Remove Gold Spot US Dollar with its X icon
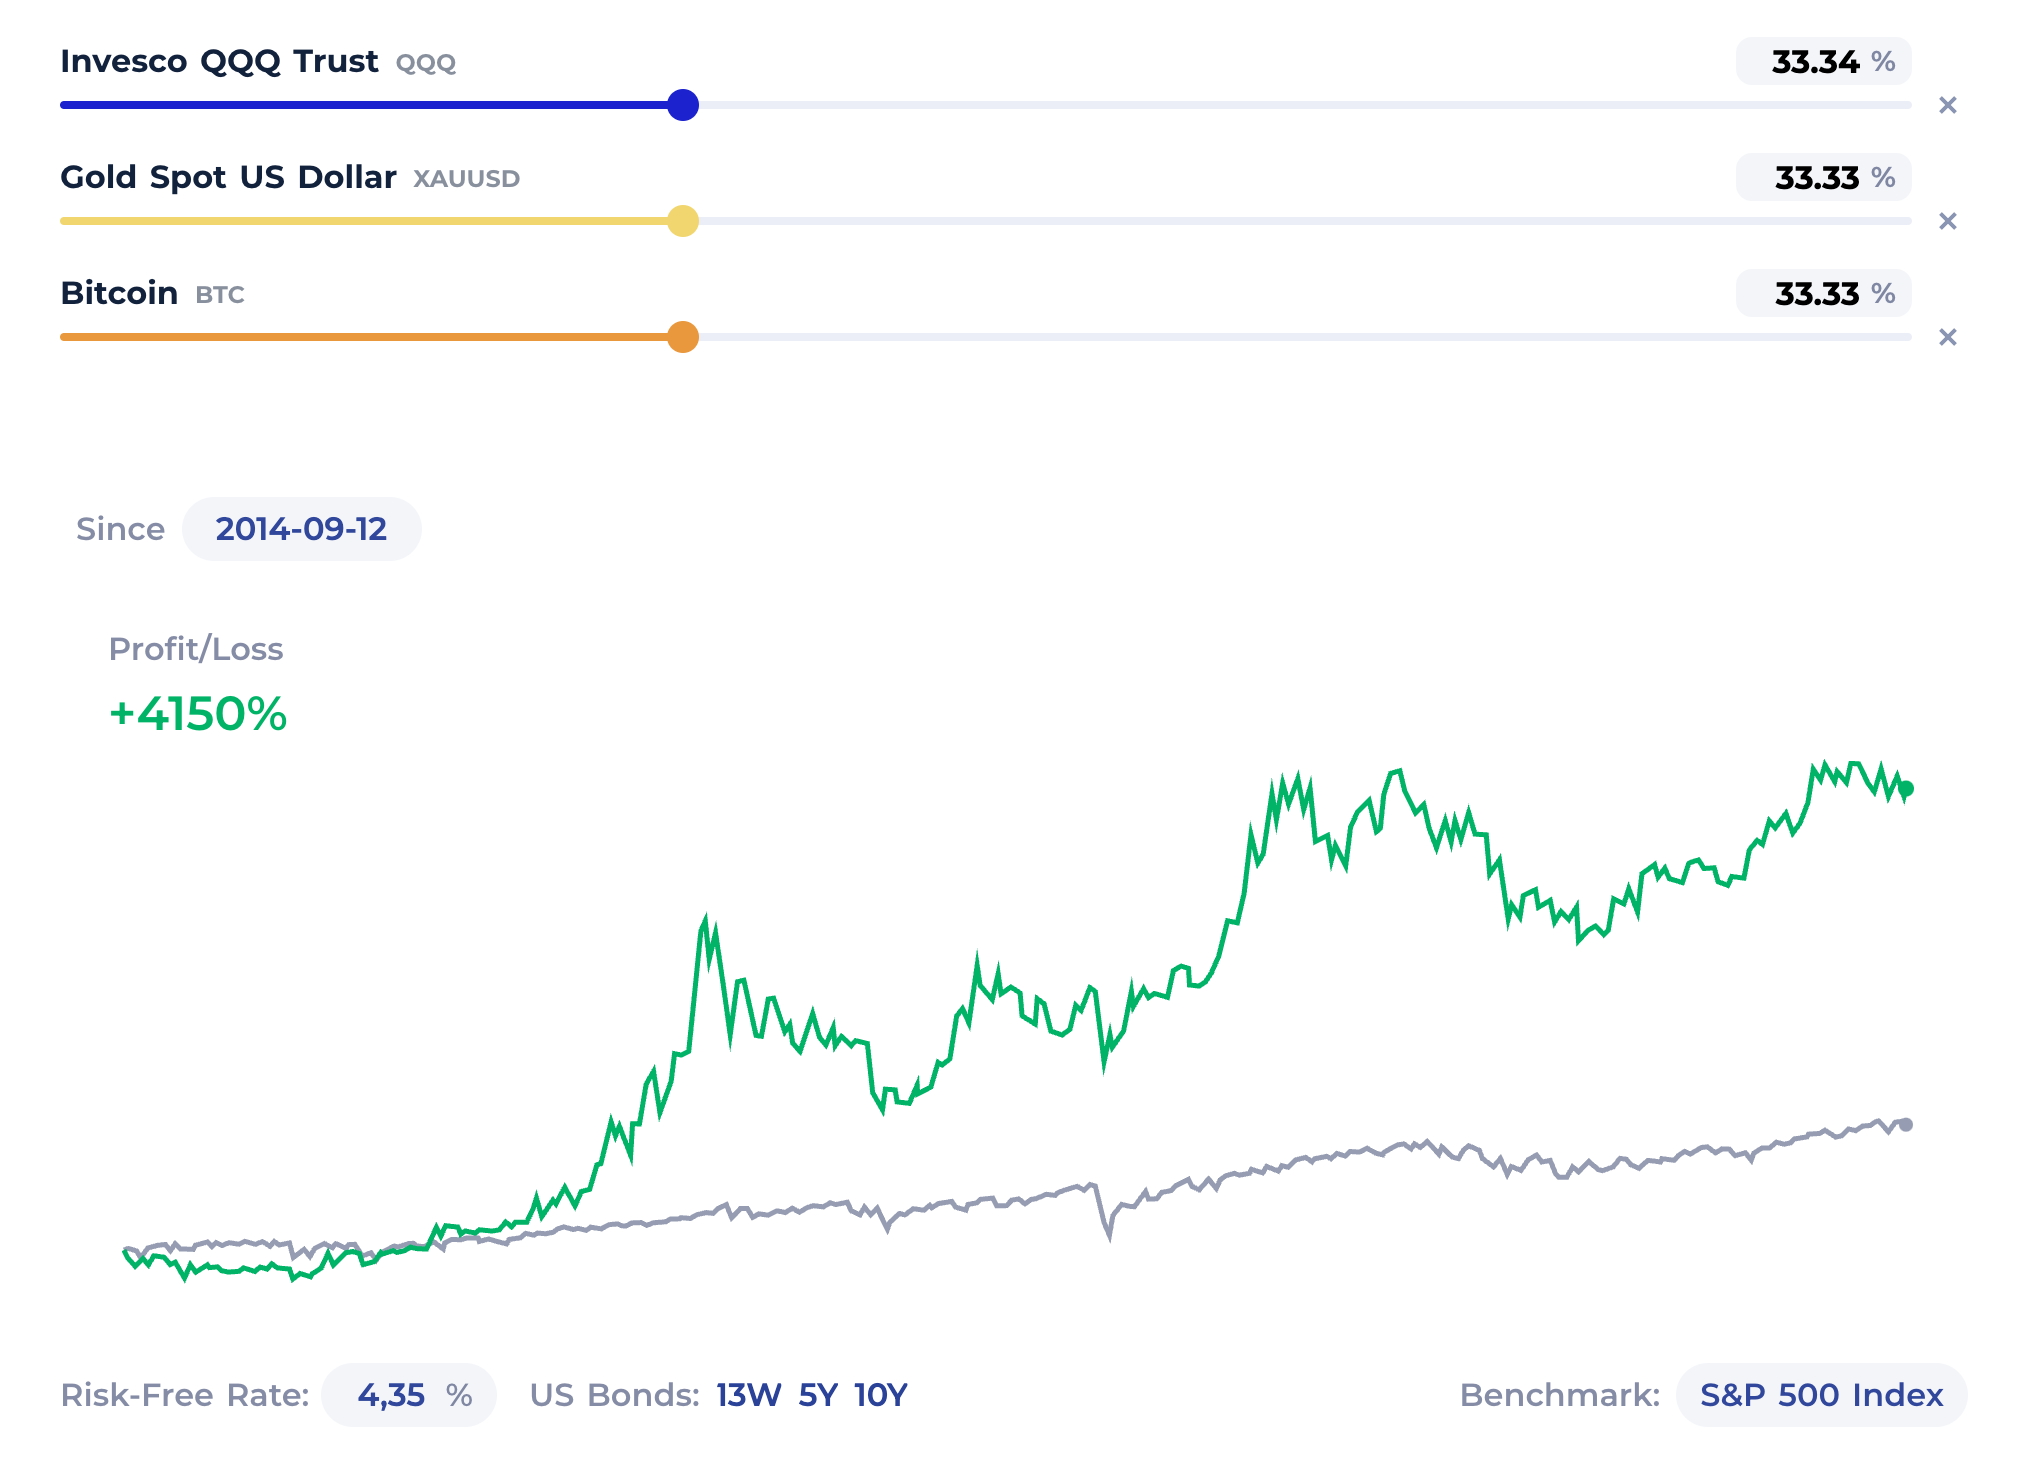 pyautogui.click(x=1947, y=221)
